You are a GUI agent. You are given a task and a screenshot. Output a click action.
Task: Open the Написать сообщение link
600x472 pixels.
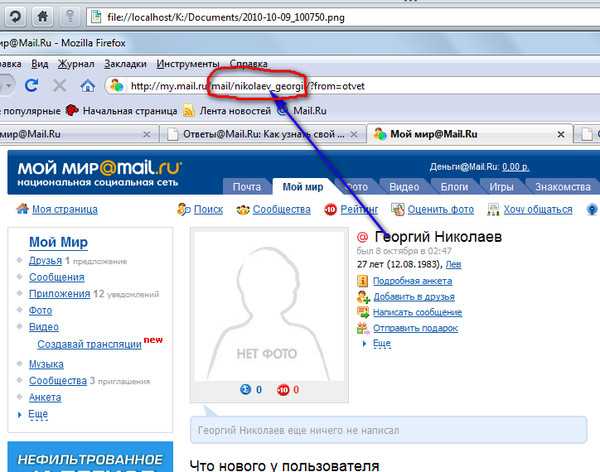click(x=417, y=312)
